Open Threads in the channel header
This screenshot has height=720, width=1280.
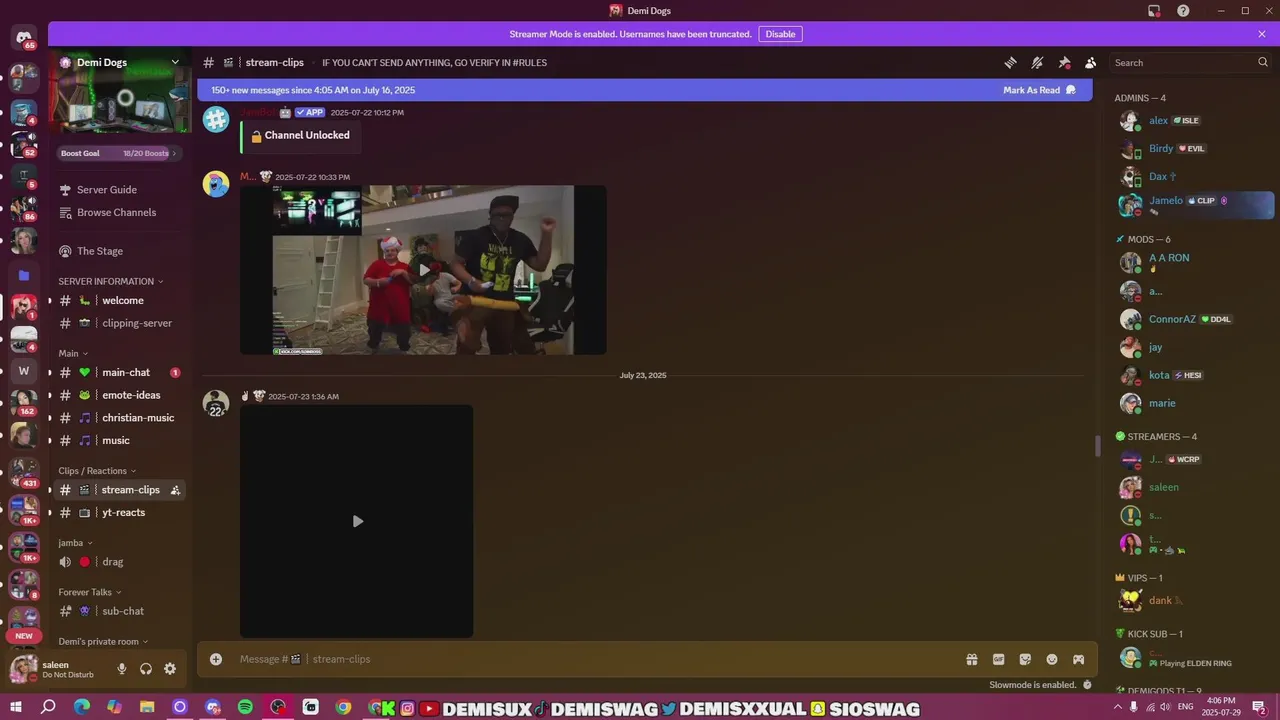[x=1010, y=62]
